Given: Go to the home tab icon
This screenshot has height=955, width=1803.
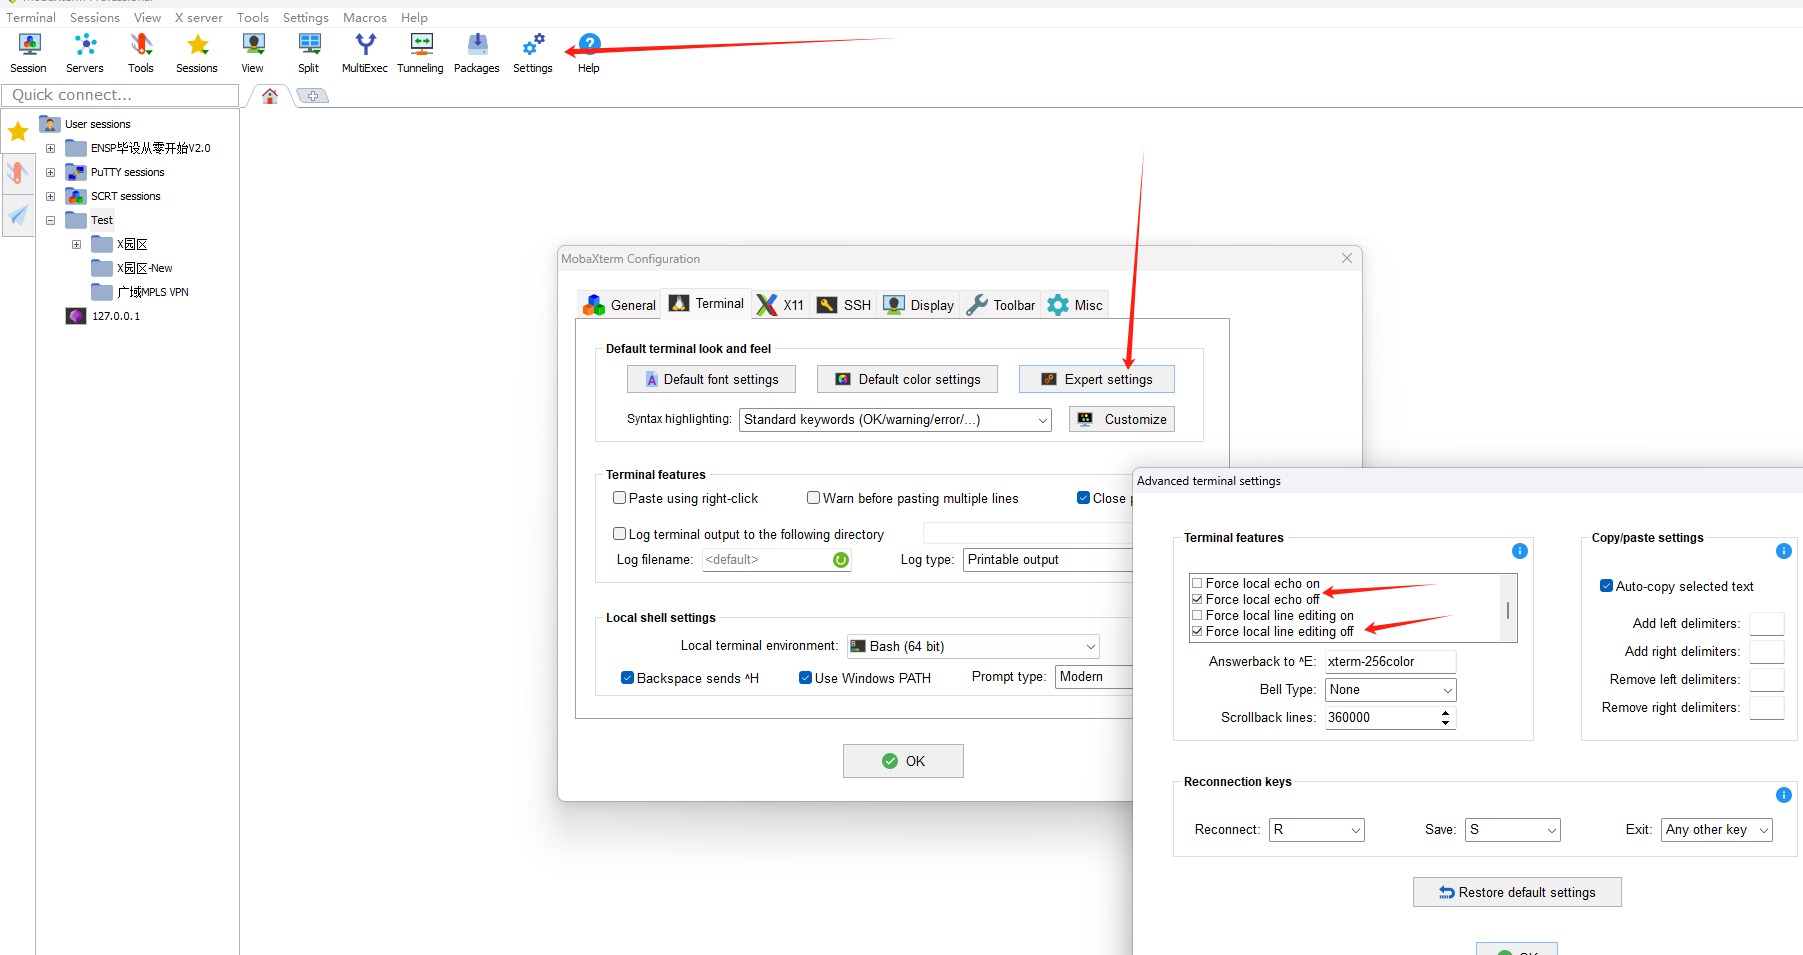Looking at the screenshot, I should click(x=270, y=96).
